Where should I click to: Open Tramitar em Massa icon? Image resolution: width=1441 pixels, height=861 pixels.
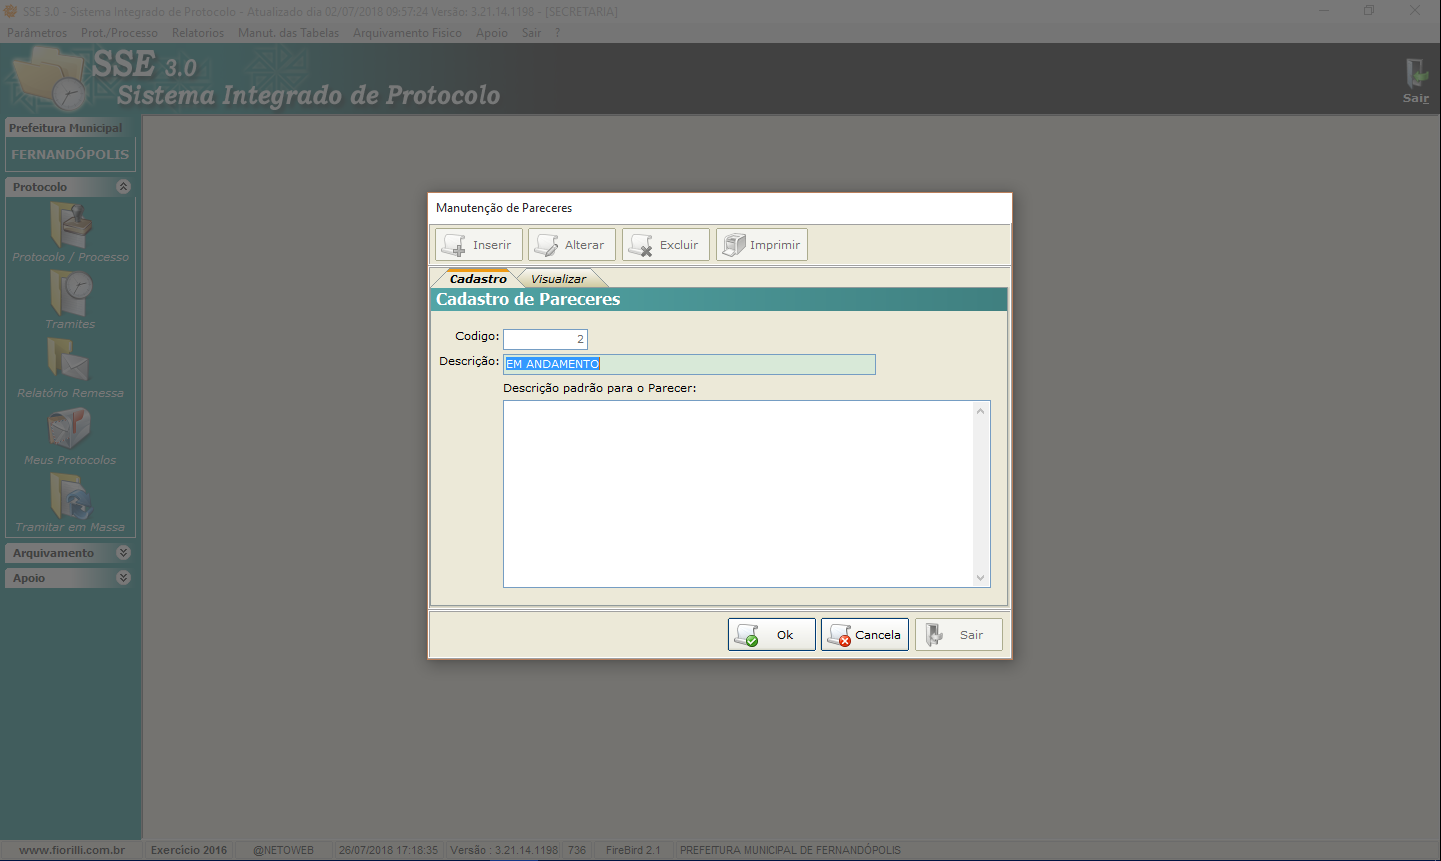click(70, 496)
